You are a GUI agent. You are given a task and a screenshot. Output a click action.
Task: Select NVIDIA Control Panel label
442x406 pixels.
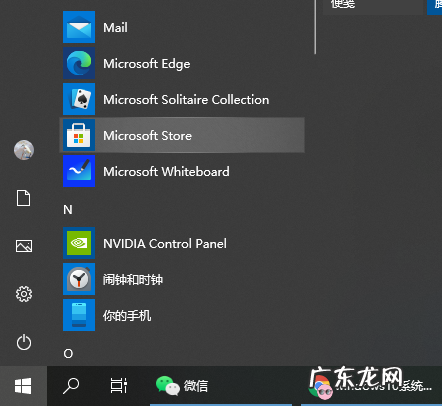click(x=165, y=244)
